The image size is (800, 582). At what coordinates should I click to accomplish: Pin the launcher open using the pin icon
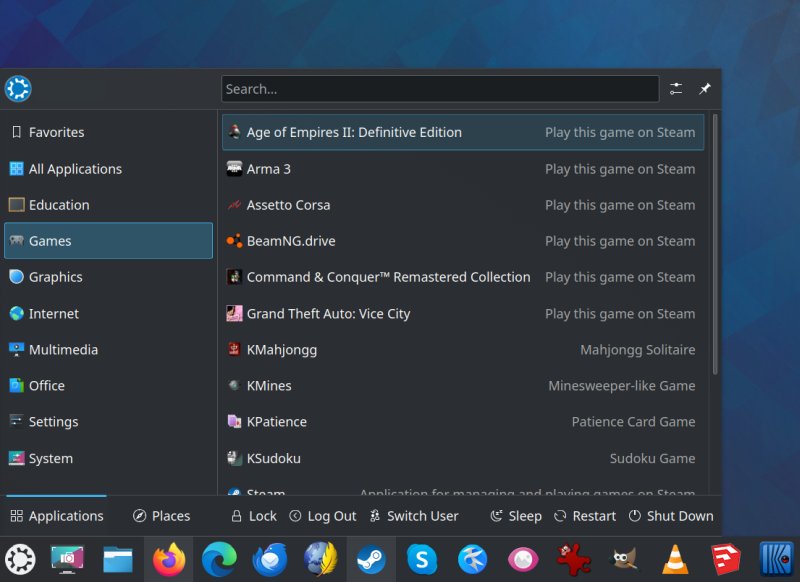pos(704,88)
